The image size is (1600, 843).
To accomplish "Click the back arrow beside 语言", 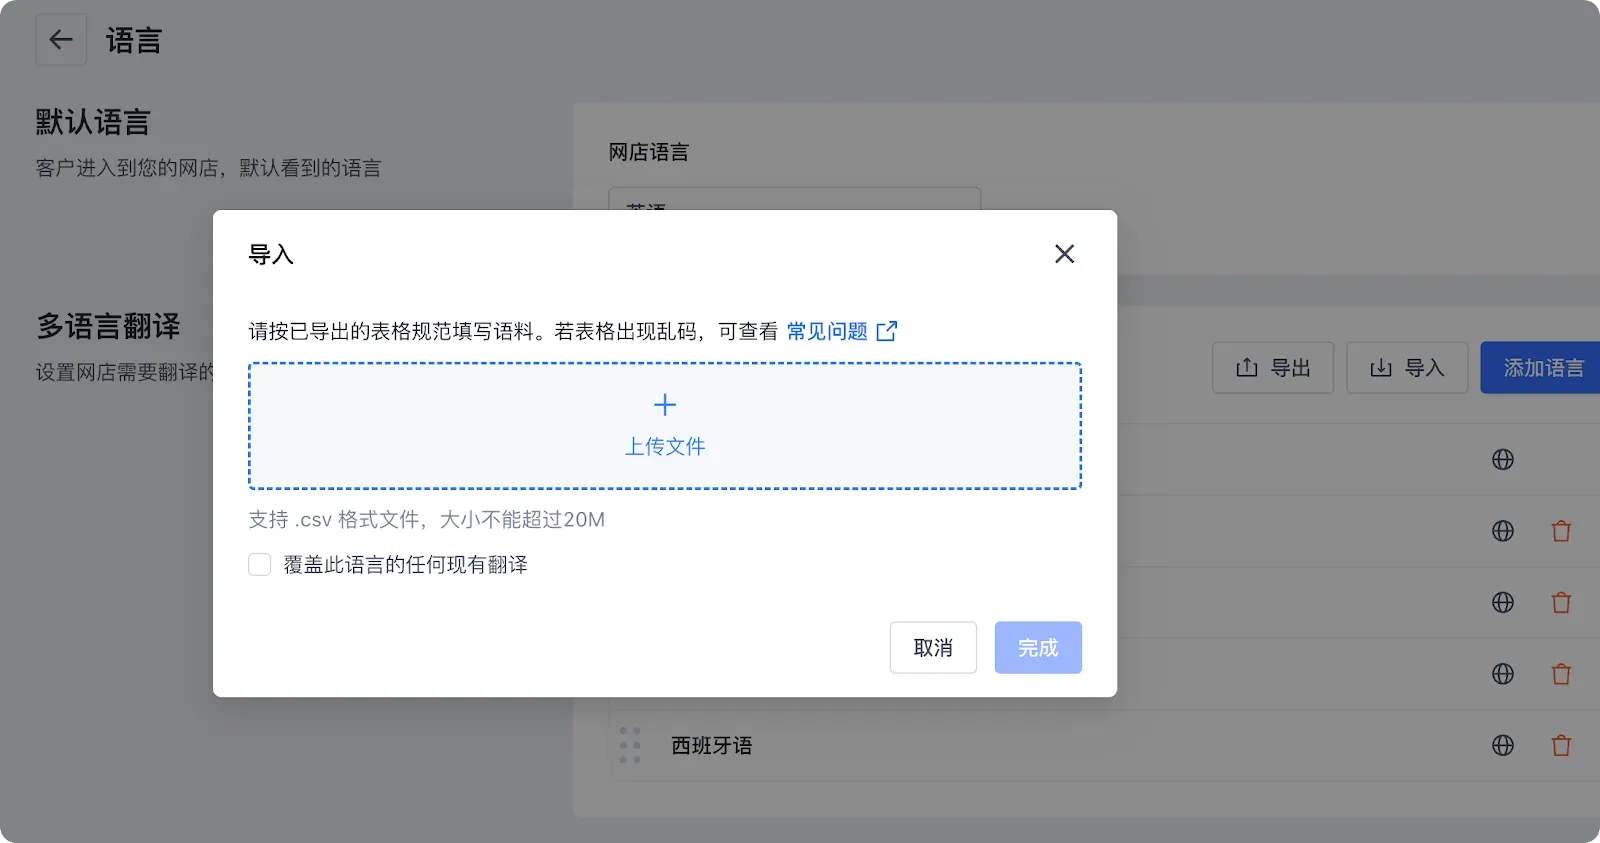I will (x=61, y=40).
